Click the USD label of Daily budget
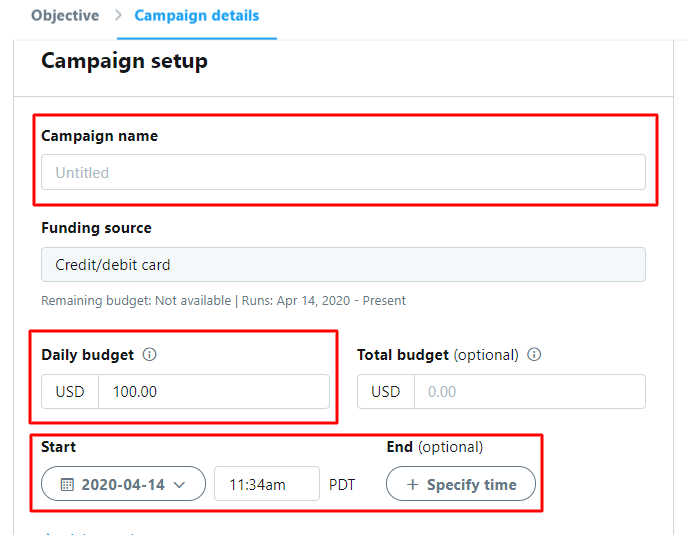 [70, 391]
